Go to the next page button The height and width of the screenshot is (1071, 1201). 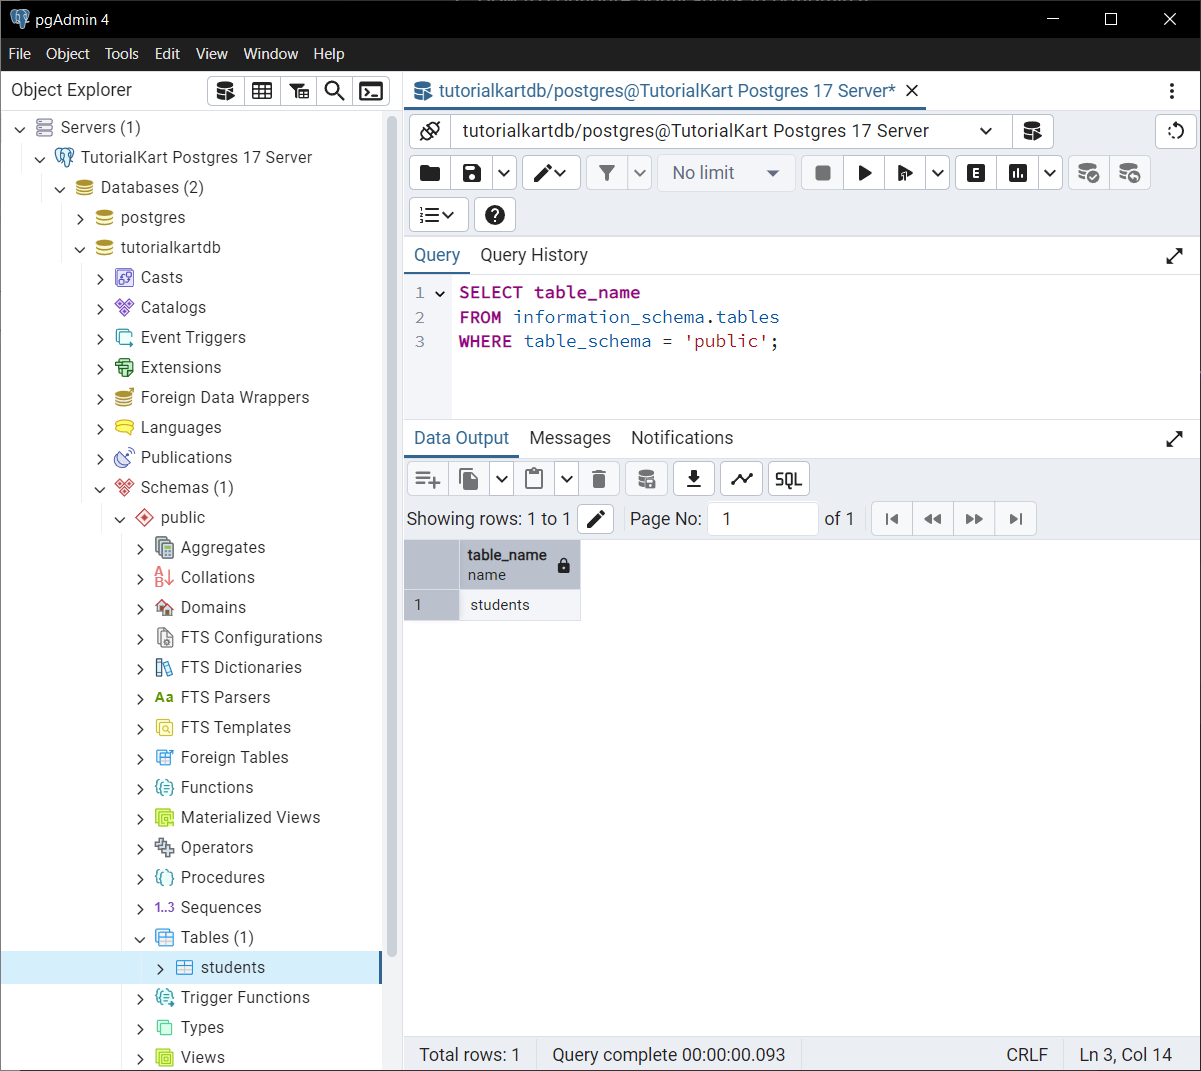[x=974, y=519]
